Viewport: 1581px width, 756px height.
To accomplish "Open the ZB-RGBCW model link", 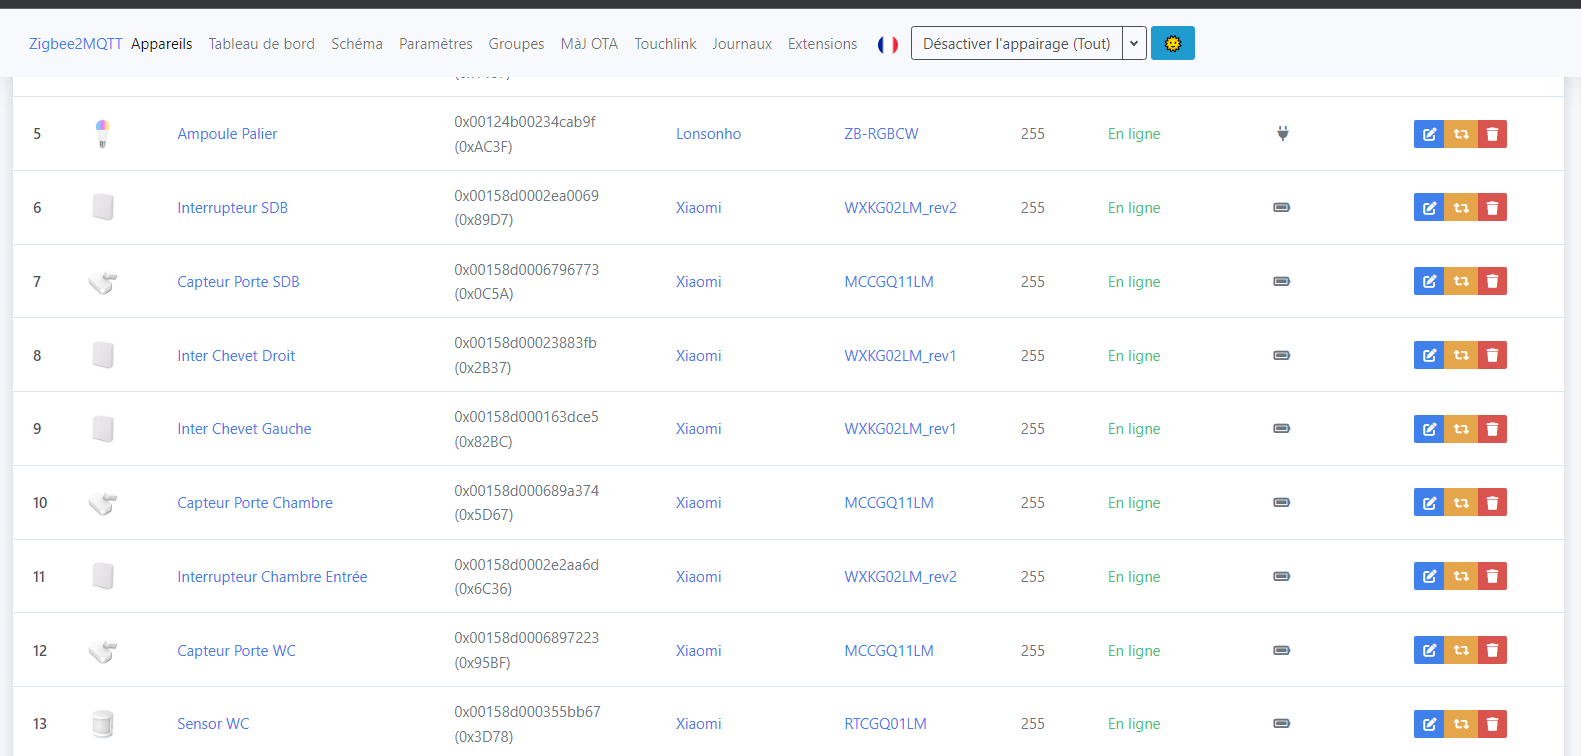I will [881, 134].
